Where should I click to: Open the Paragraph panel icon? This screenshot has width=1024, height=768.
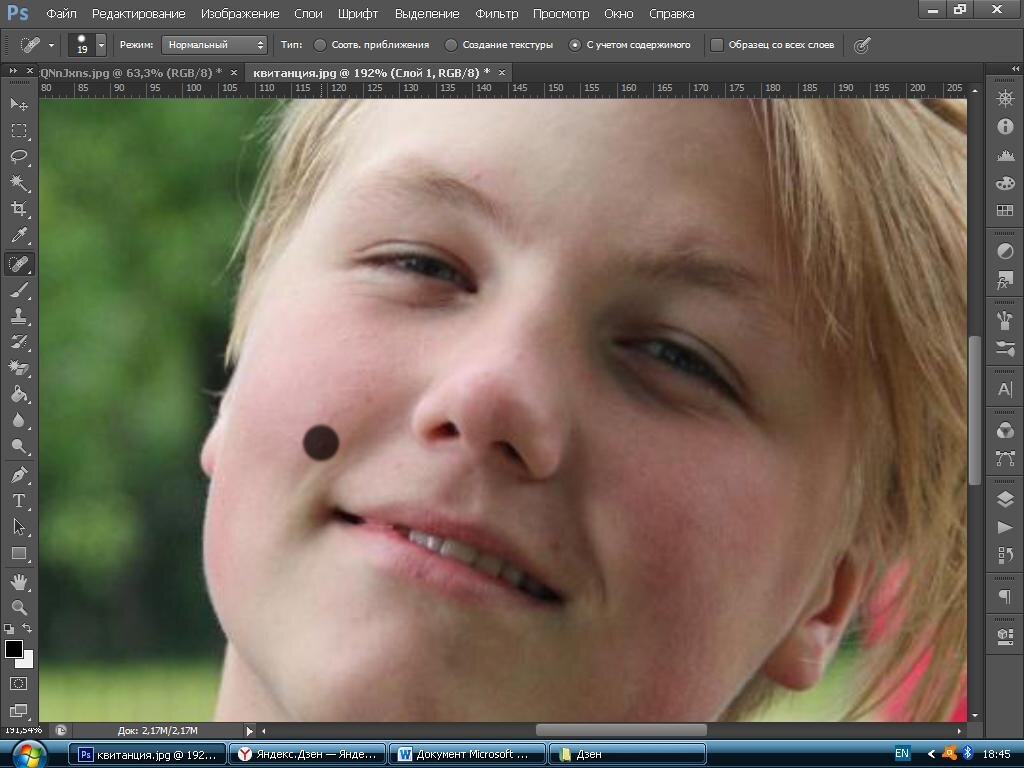coord(1005,596)
